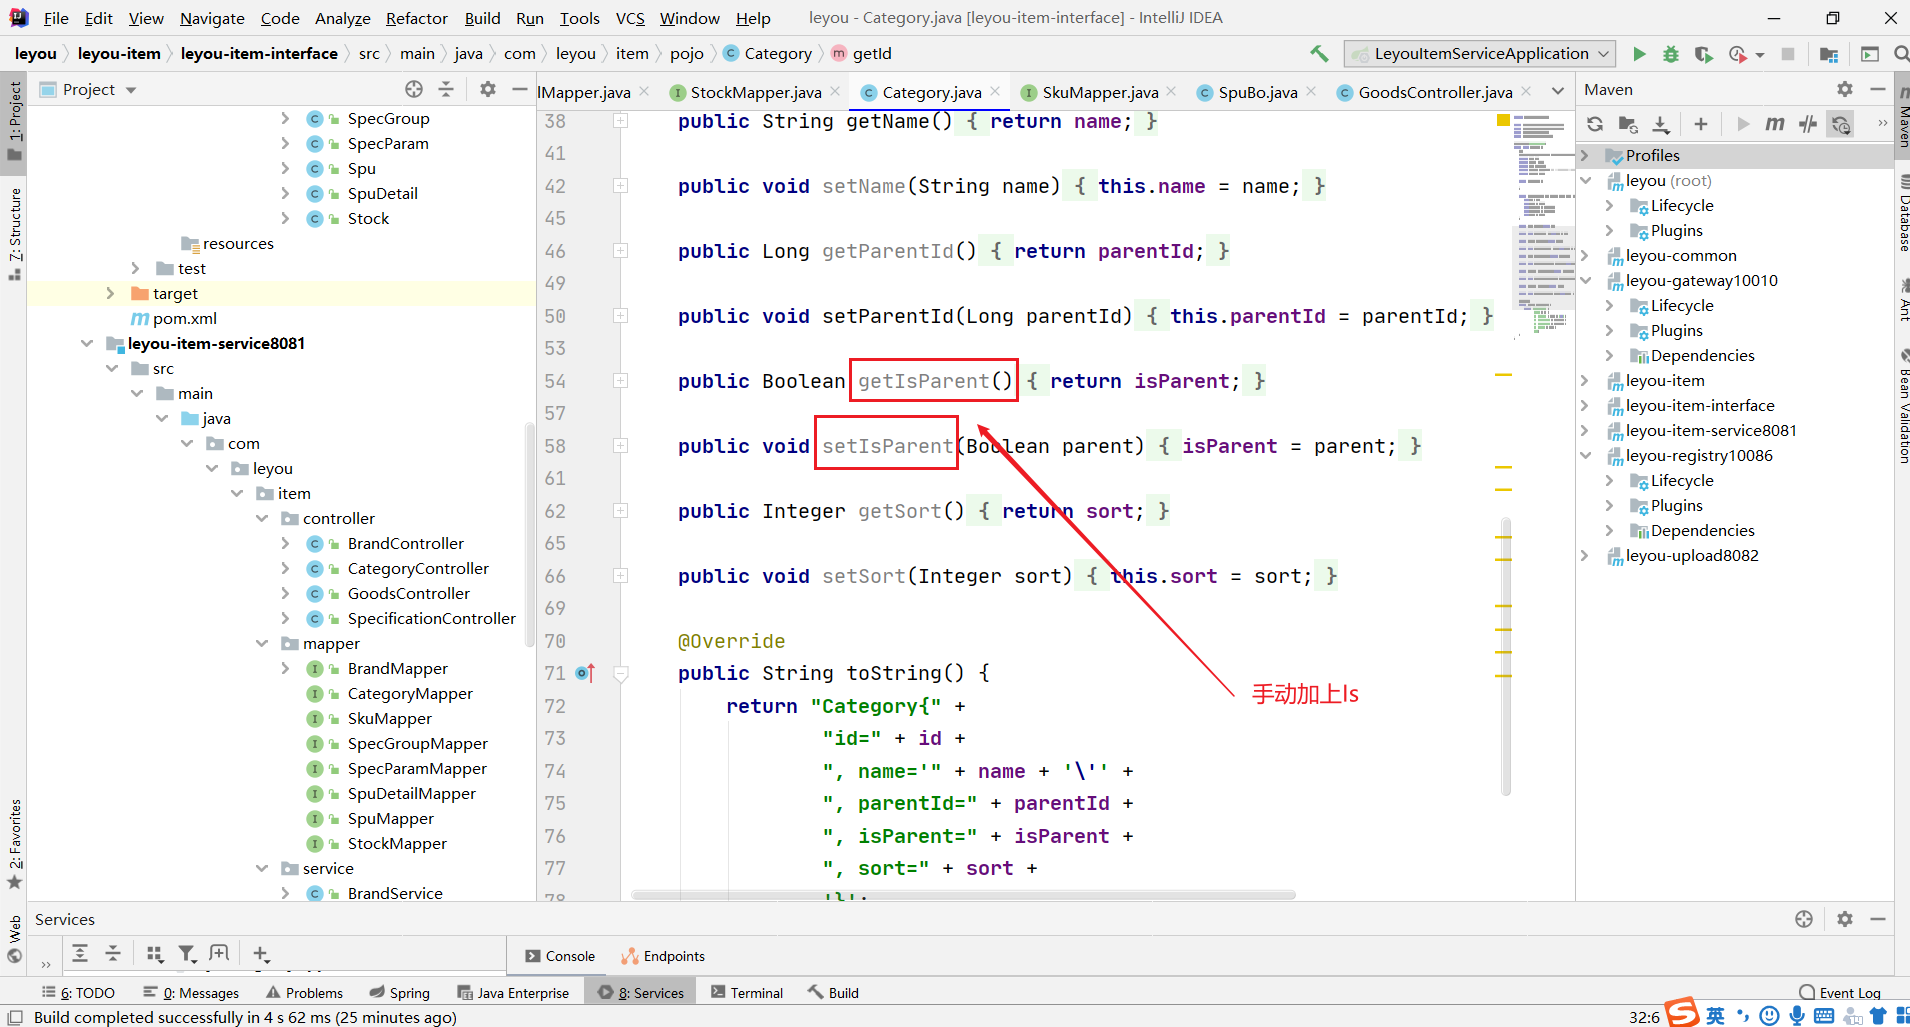This screenshot has height=1027, width=1910.
Task: Open Maven panel settings gear
Action: (x=1845, y=89)
